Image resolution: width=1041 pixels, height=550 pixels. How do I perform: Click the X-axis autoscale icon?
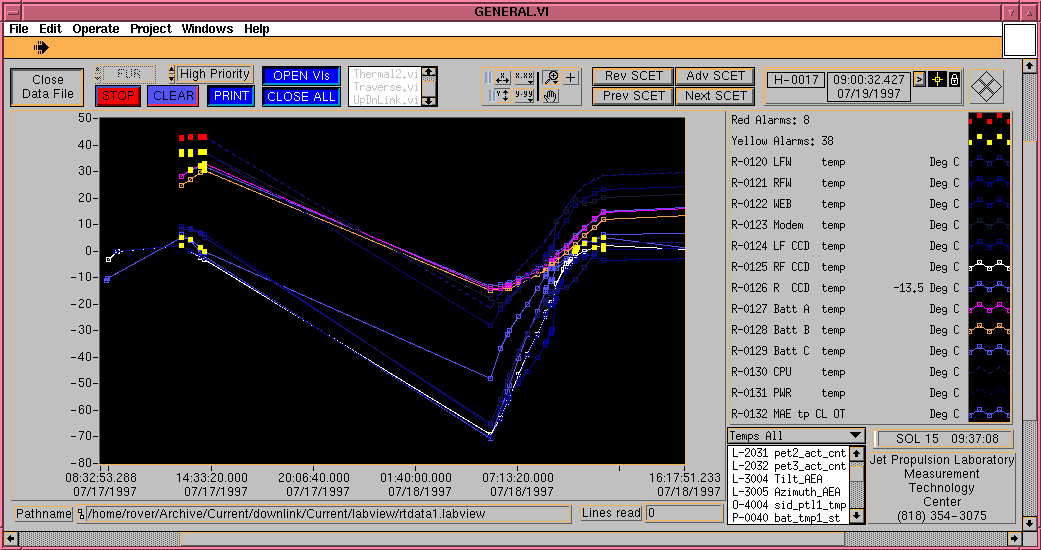point(503,77)
